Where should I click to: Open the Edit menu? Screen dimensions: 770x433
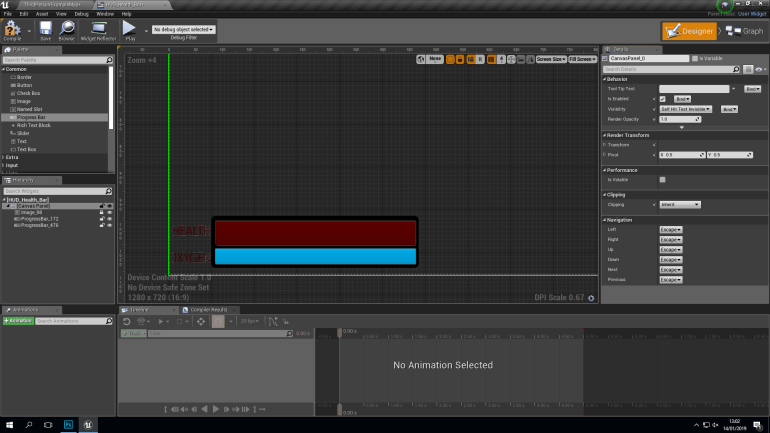(24, 14)
